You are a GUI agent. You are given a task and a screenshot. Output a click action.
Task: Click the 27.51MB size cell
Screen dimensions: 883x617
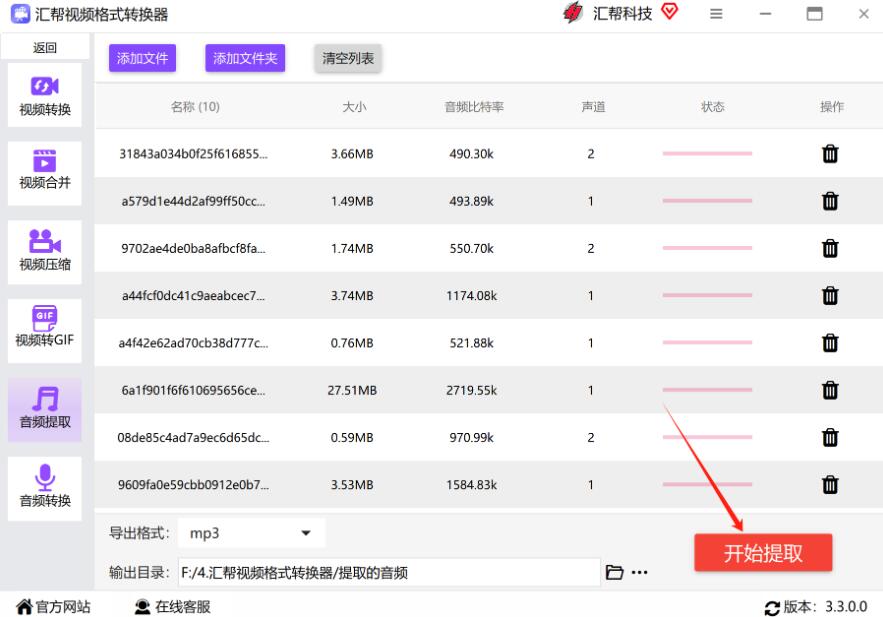(x=352, y=390)
